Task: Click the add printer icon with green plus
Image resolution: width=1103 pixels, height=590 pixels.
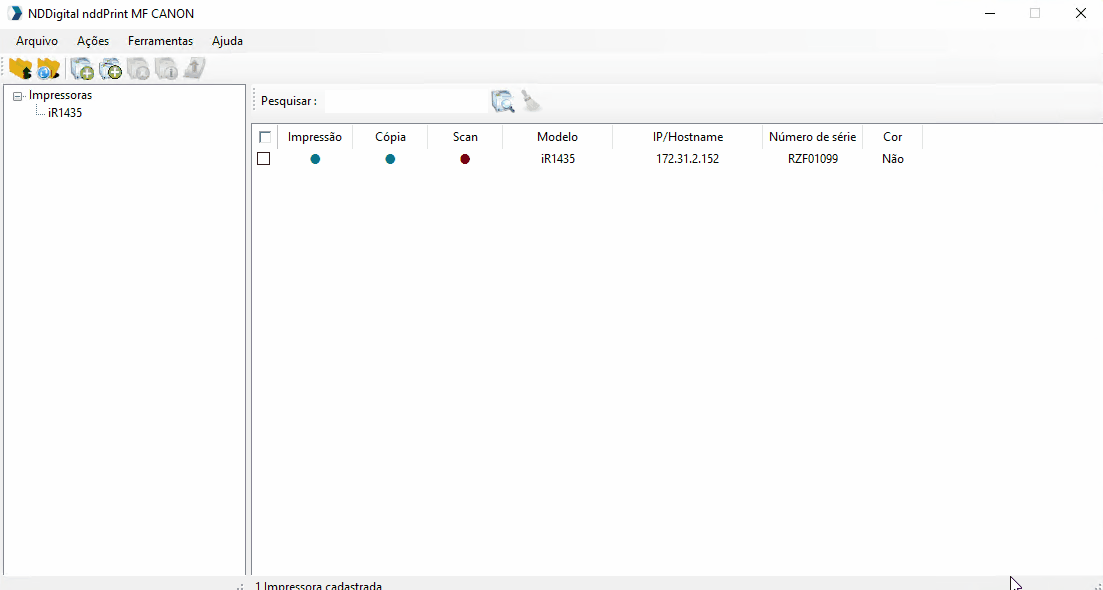Action: 81,68
